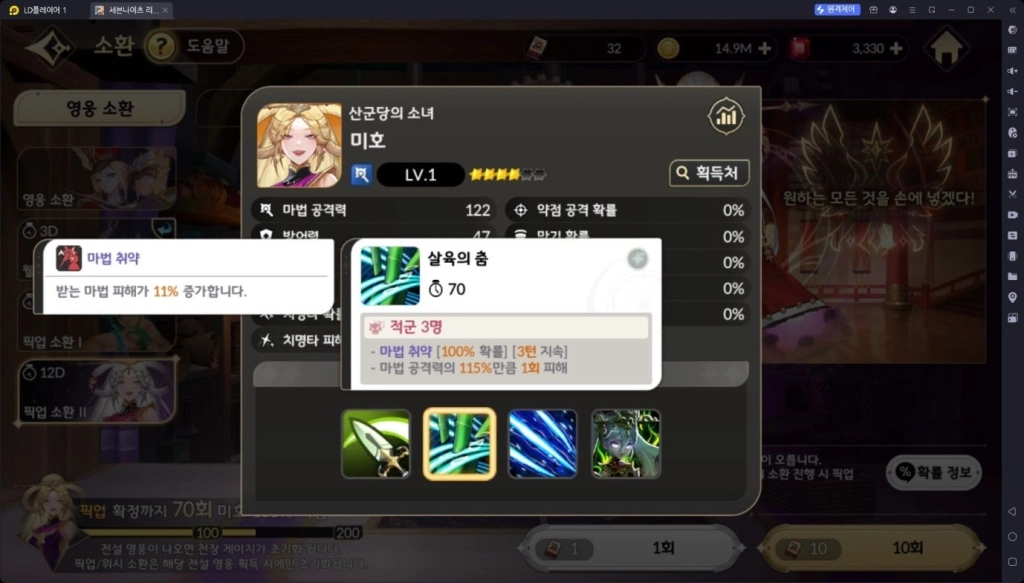
Task: Select the green-haired character passive skill icon
Action: point(626,444)
